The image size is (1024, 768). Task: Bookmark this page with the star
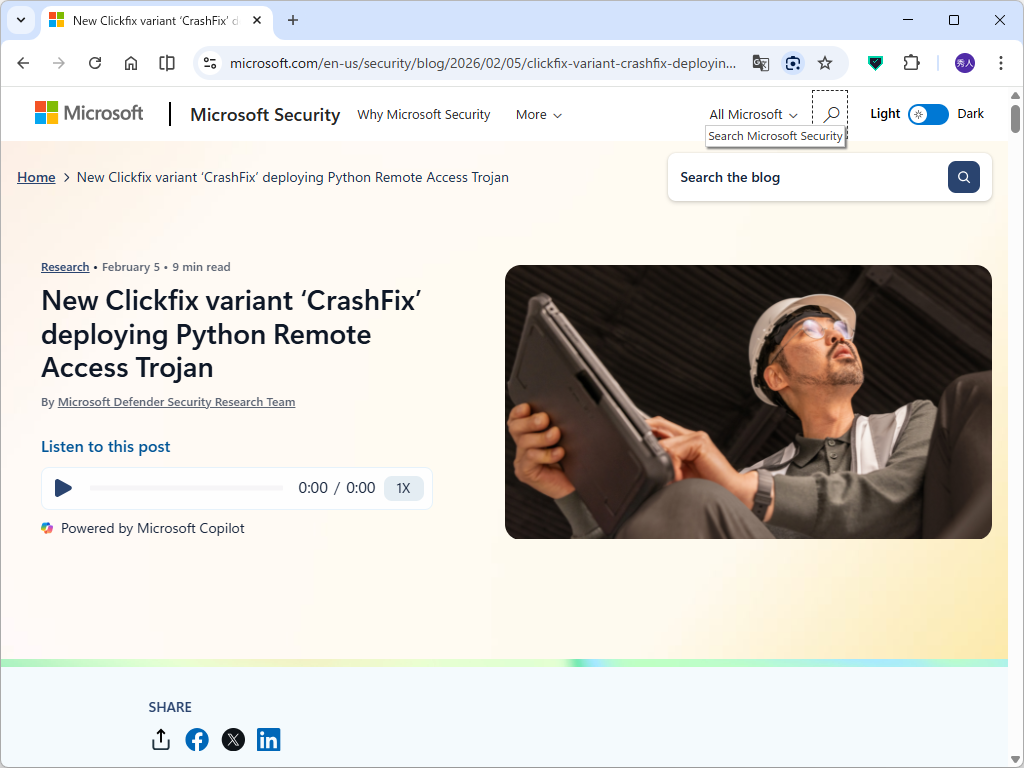pos(825,63)
